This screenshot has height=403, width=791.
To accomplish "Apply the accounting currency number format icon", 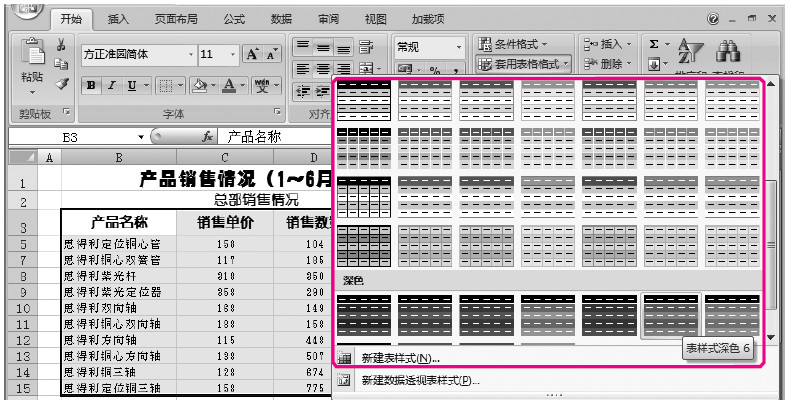I will pyautogui.click(x=406, y=69).
